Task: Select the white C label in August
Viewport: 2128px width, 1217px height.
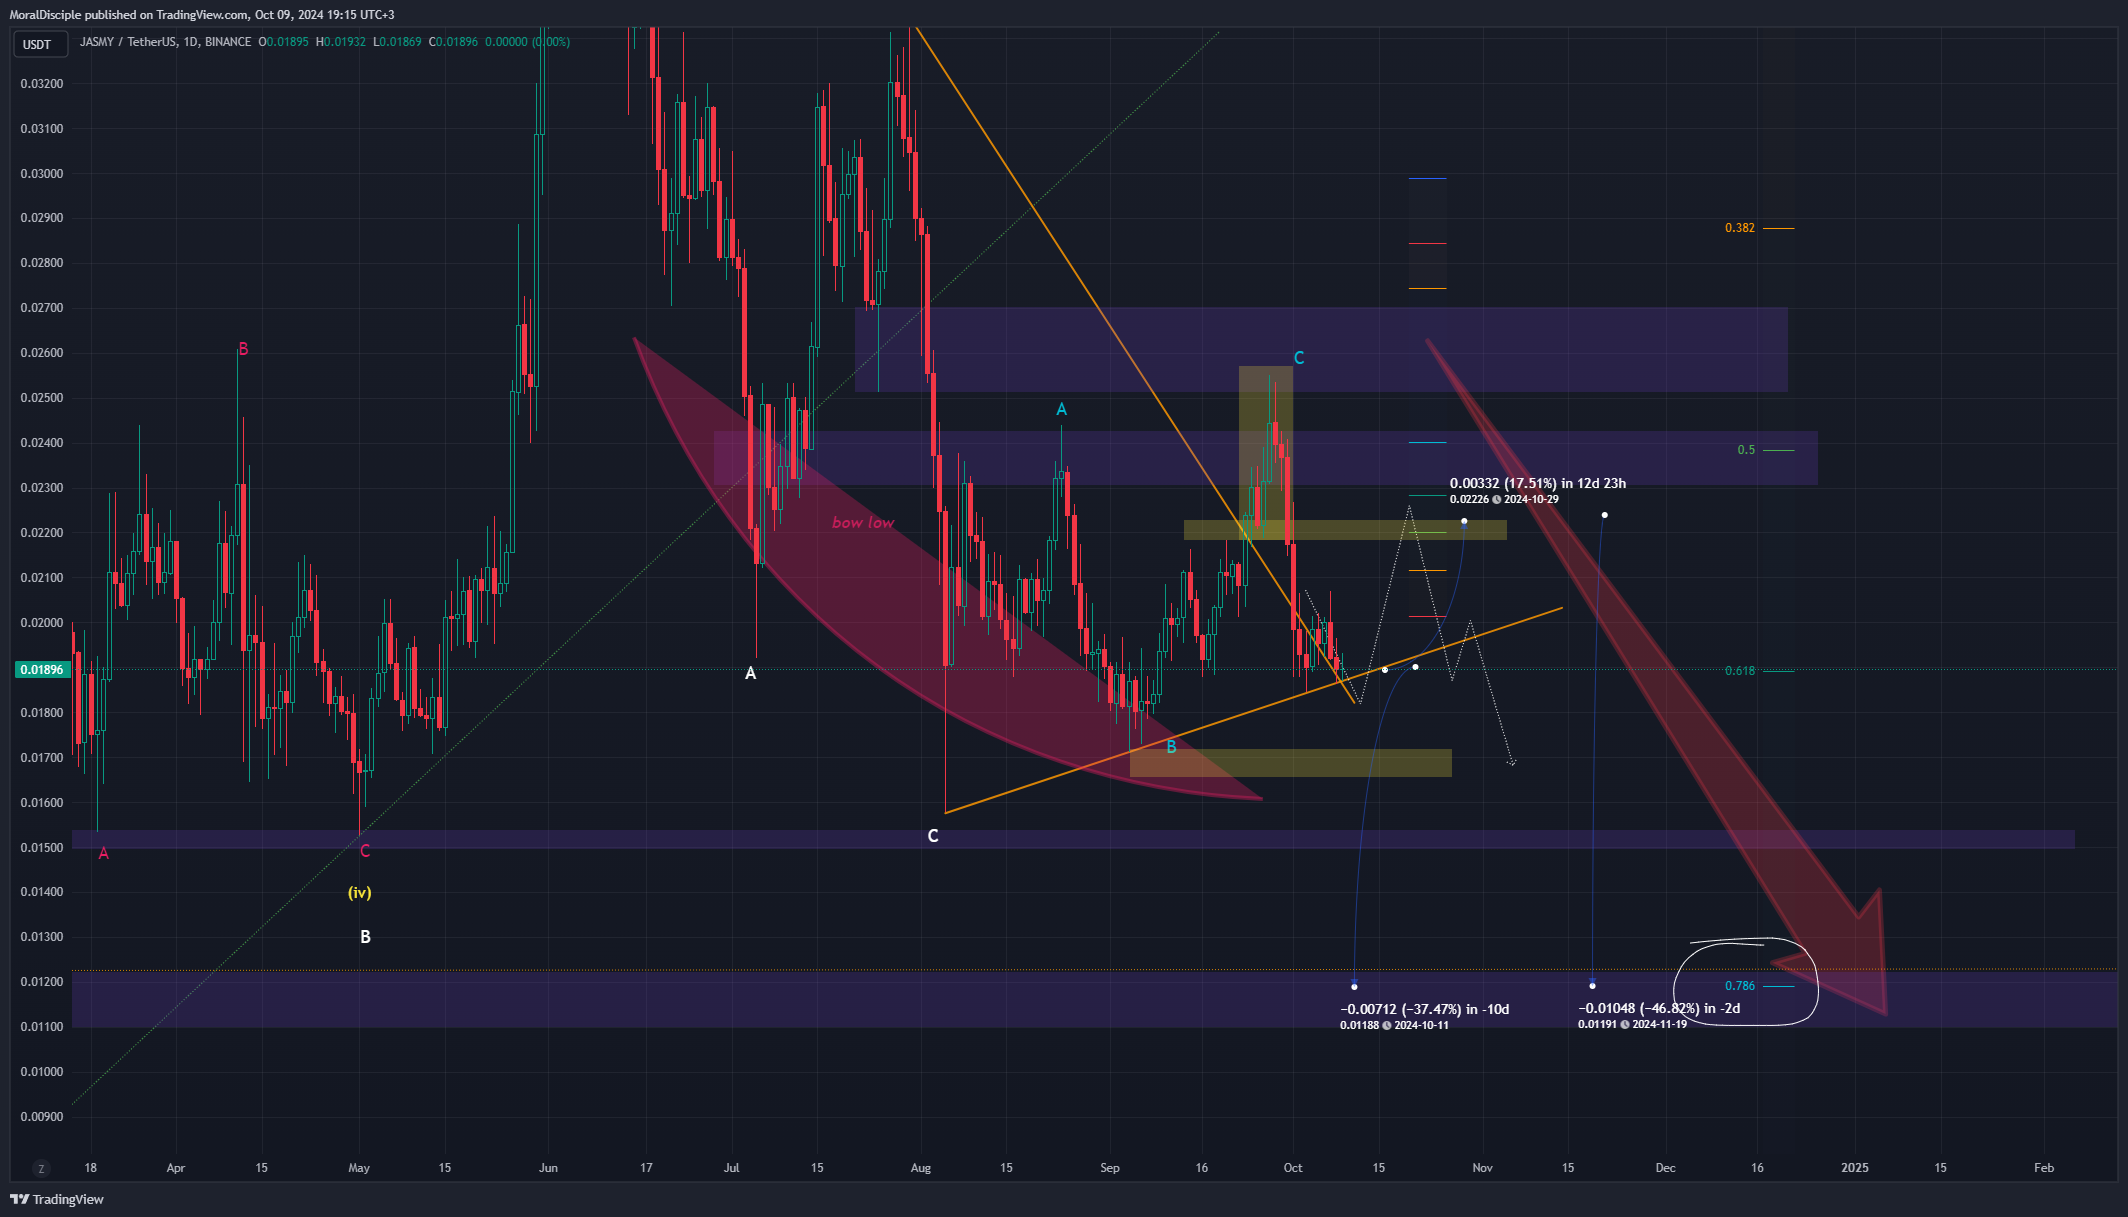Action: (933, 836)
